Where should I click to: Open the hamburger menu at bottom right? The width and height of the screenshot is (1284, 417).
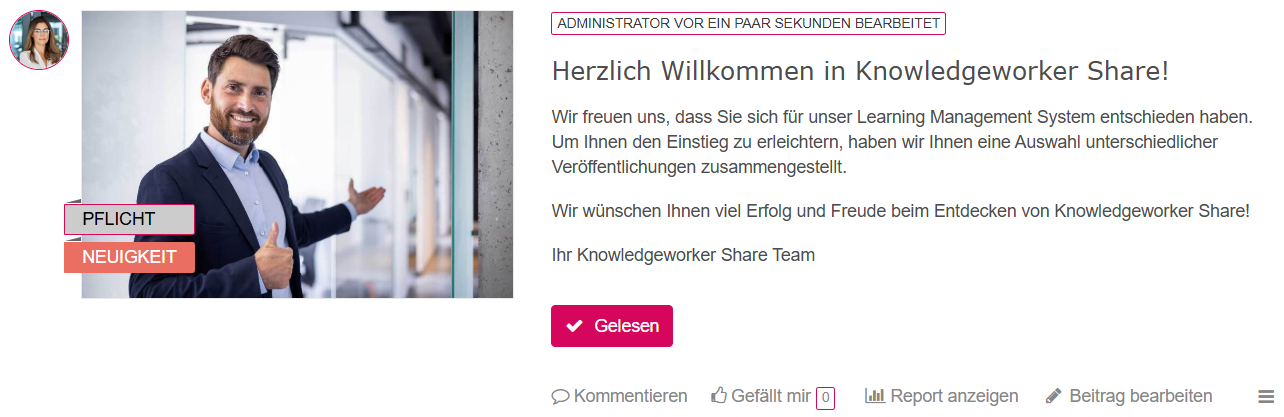click(1266, 397)
